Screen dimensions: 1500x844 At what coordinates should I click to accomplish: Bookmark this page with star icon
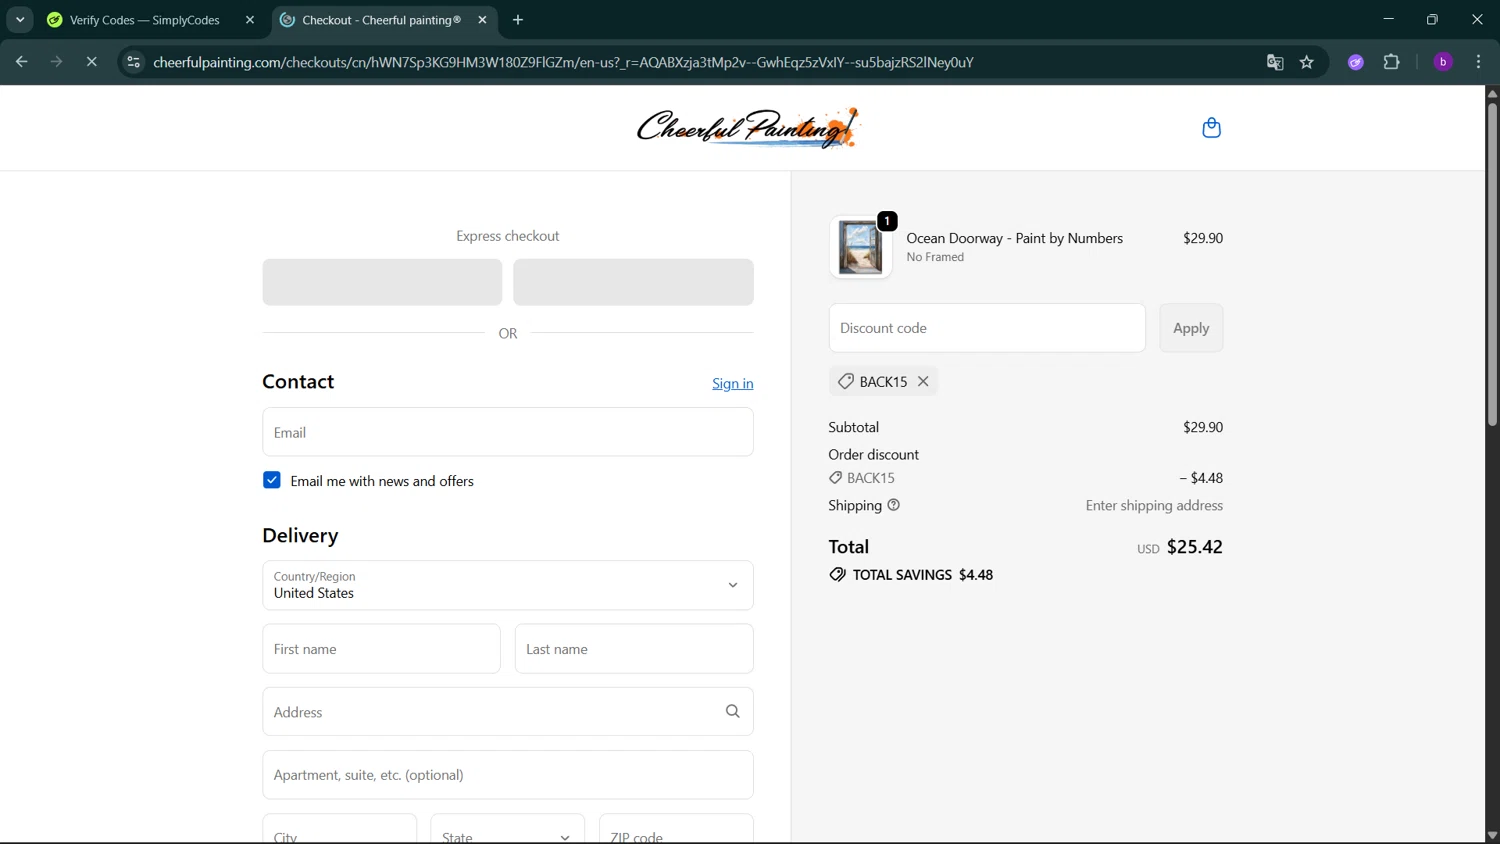tap(1306, 62)
